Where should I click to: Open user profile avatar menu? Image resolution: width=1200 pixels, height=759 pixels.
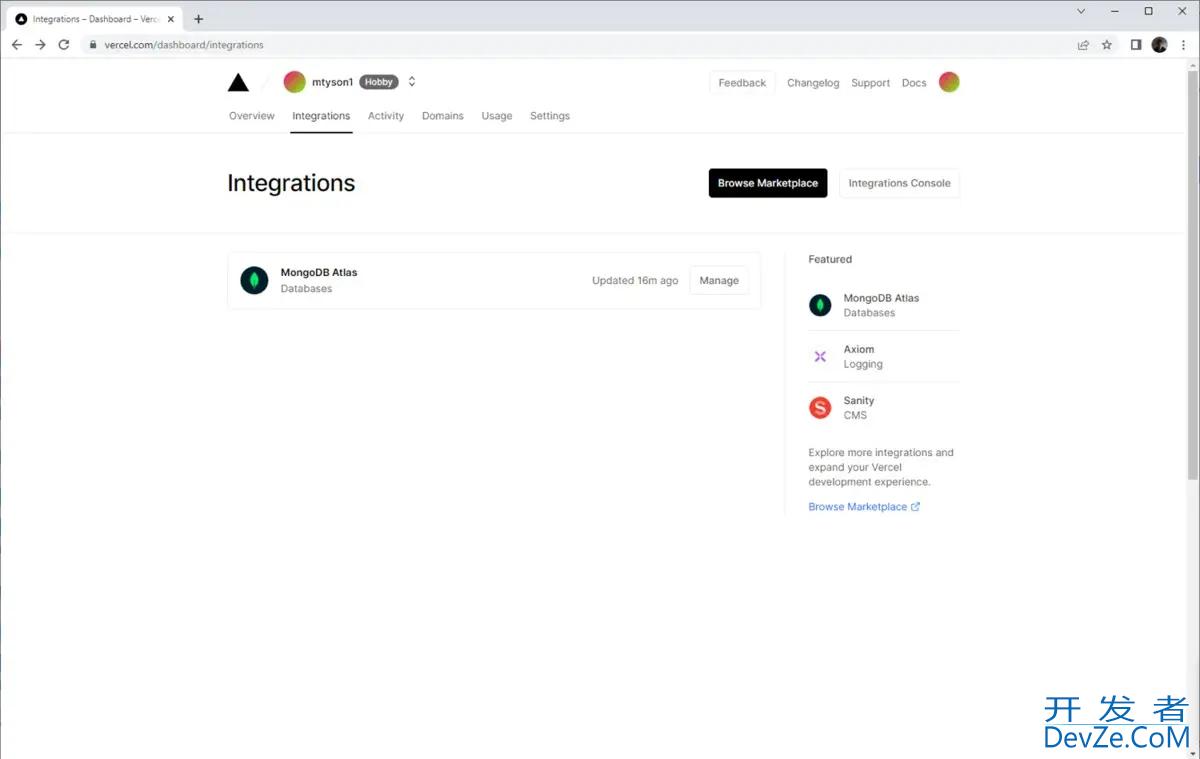[949, 82]
